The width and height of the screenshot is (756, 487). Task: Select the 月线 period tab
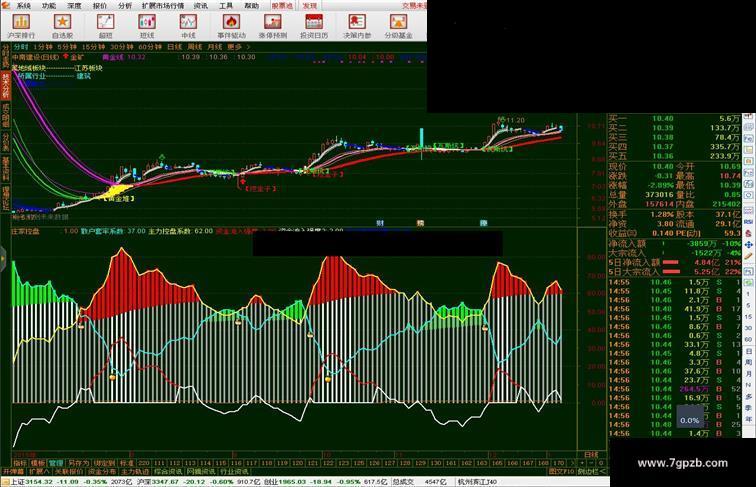click(215, 47)
